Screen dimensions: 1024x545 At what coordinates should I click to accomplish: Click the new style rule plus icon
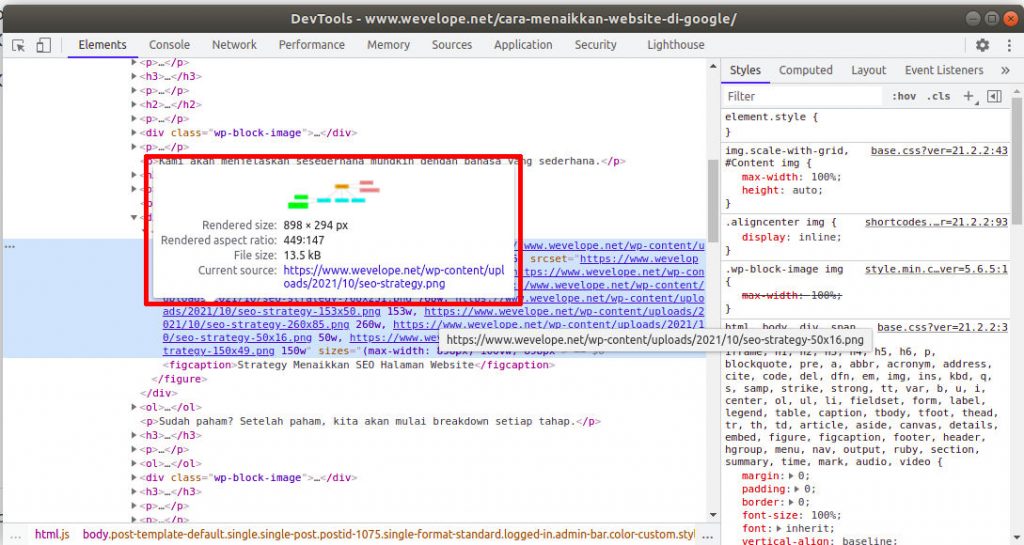pyautogui.click(x=967, y=96)
